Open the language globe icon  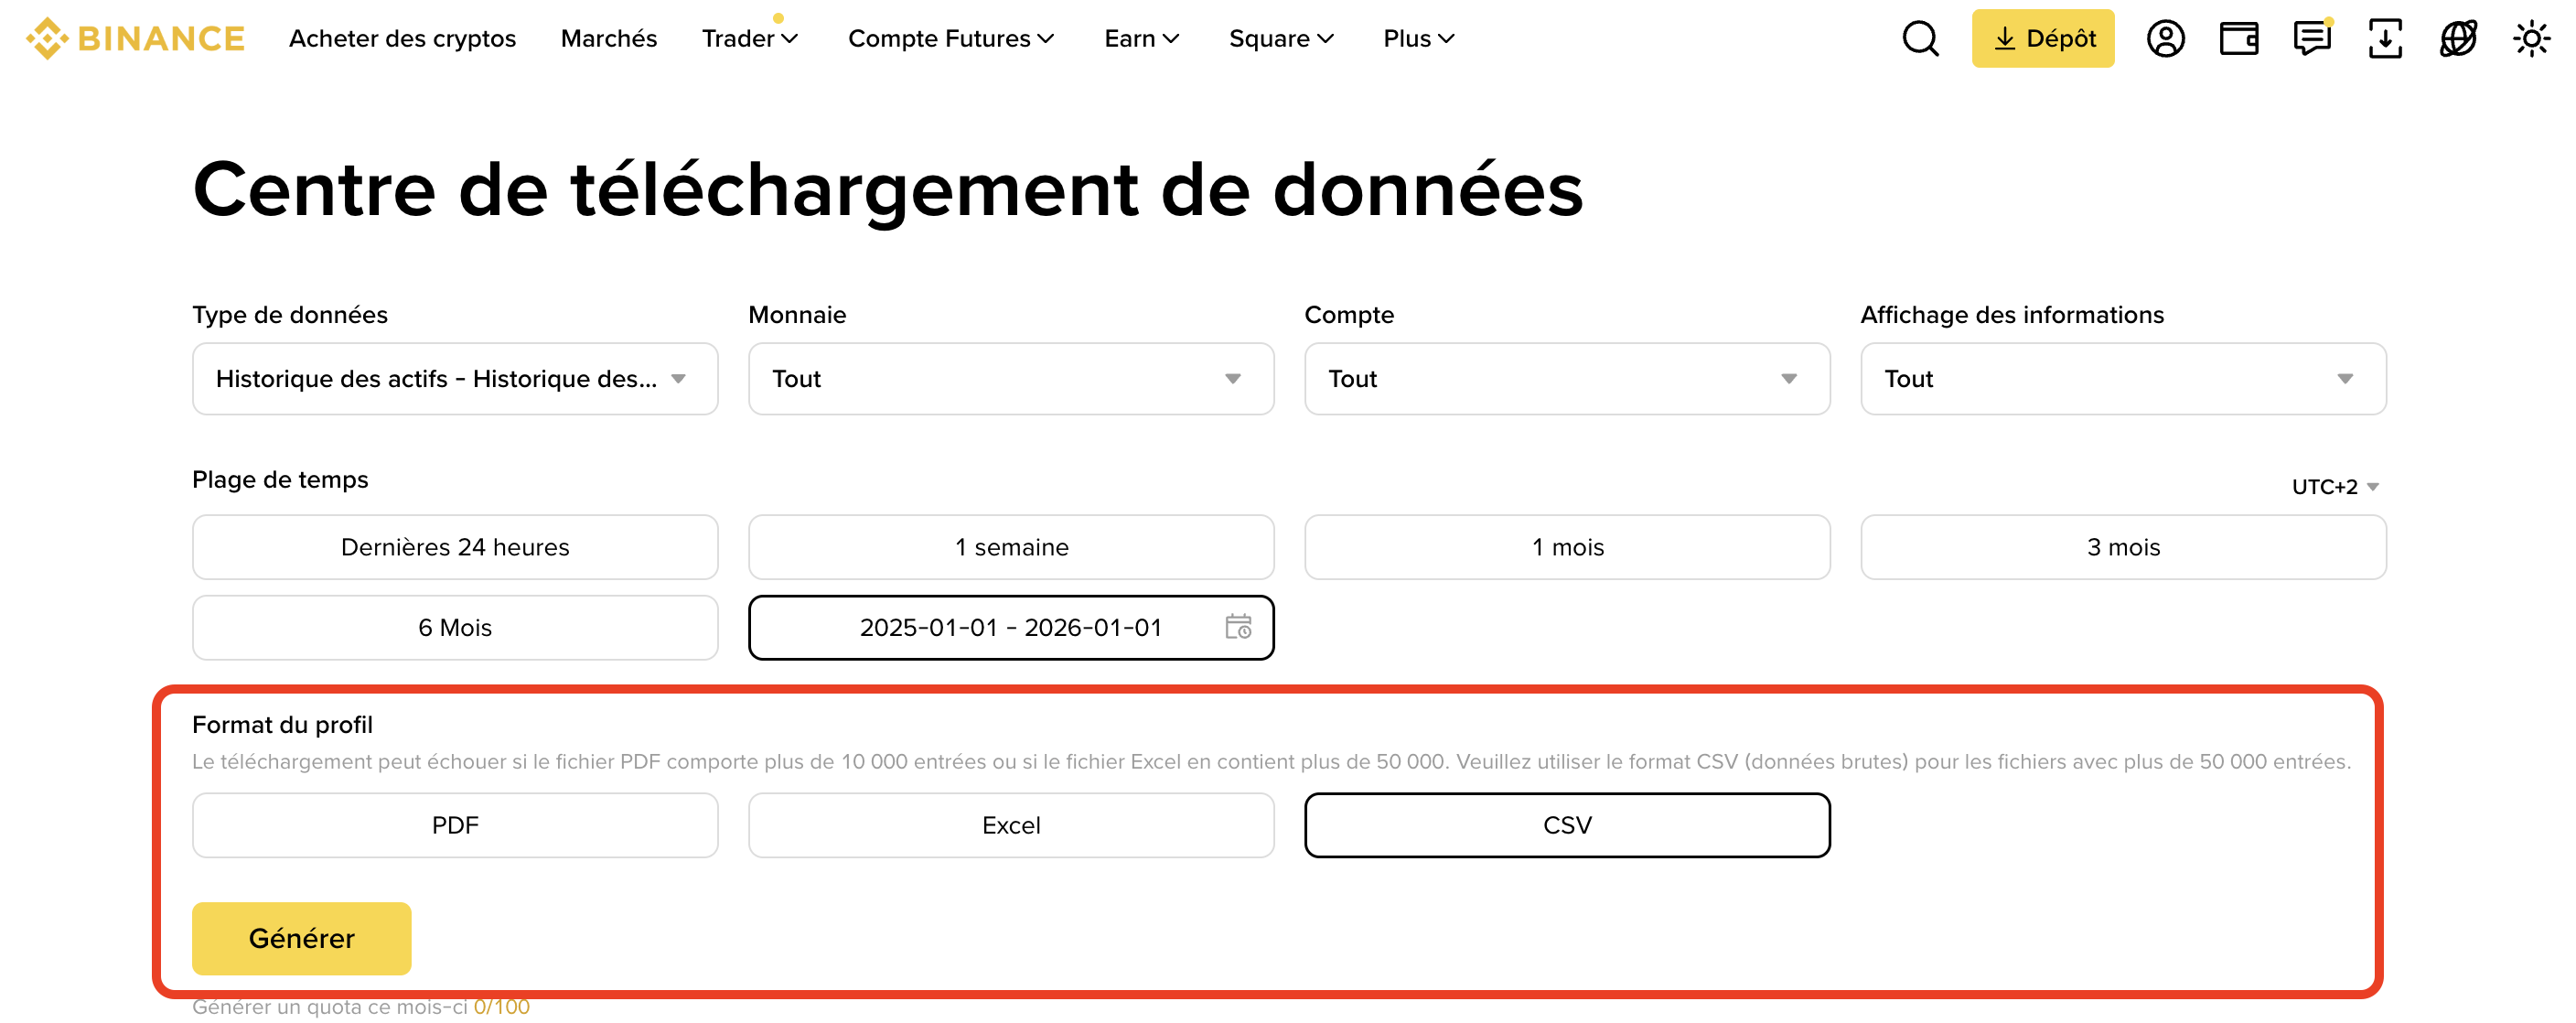tap(2457, 38)
